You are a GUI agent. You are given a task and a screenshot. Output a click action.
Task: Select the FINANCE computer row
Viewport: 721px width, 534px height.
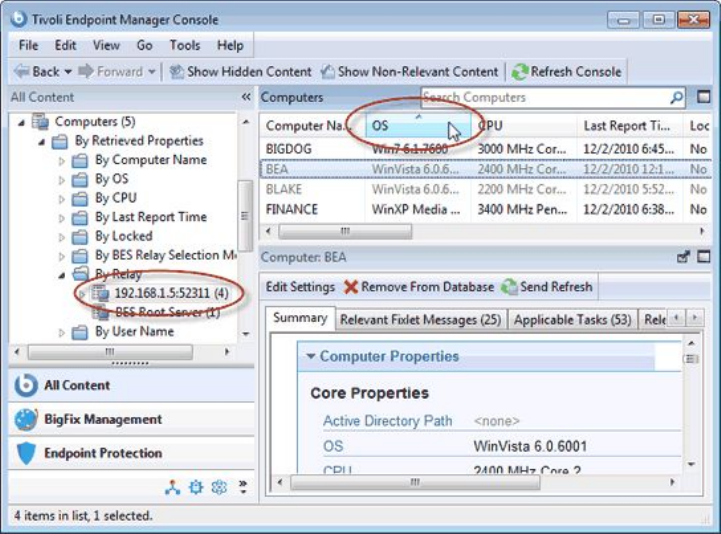pyautogui.click(x=486, y=209)
